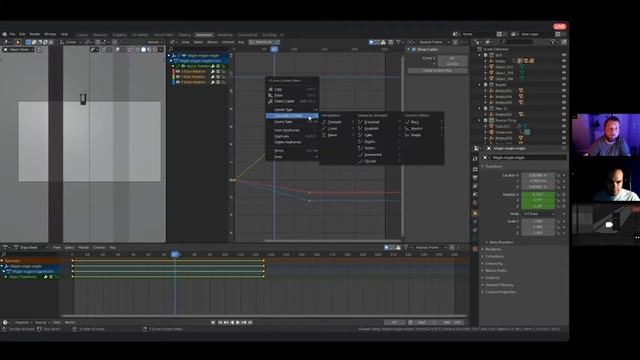Viewport: 640px width, 360px height.
Task: Expand the Custom Properties panel
Action: (x=500, y=292)
